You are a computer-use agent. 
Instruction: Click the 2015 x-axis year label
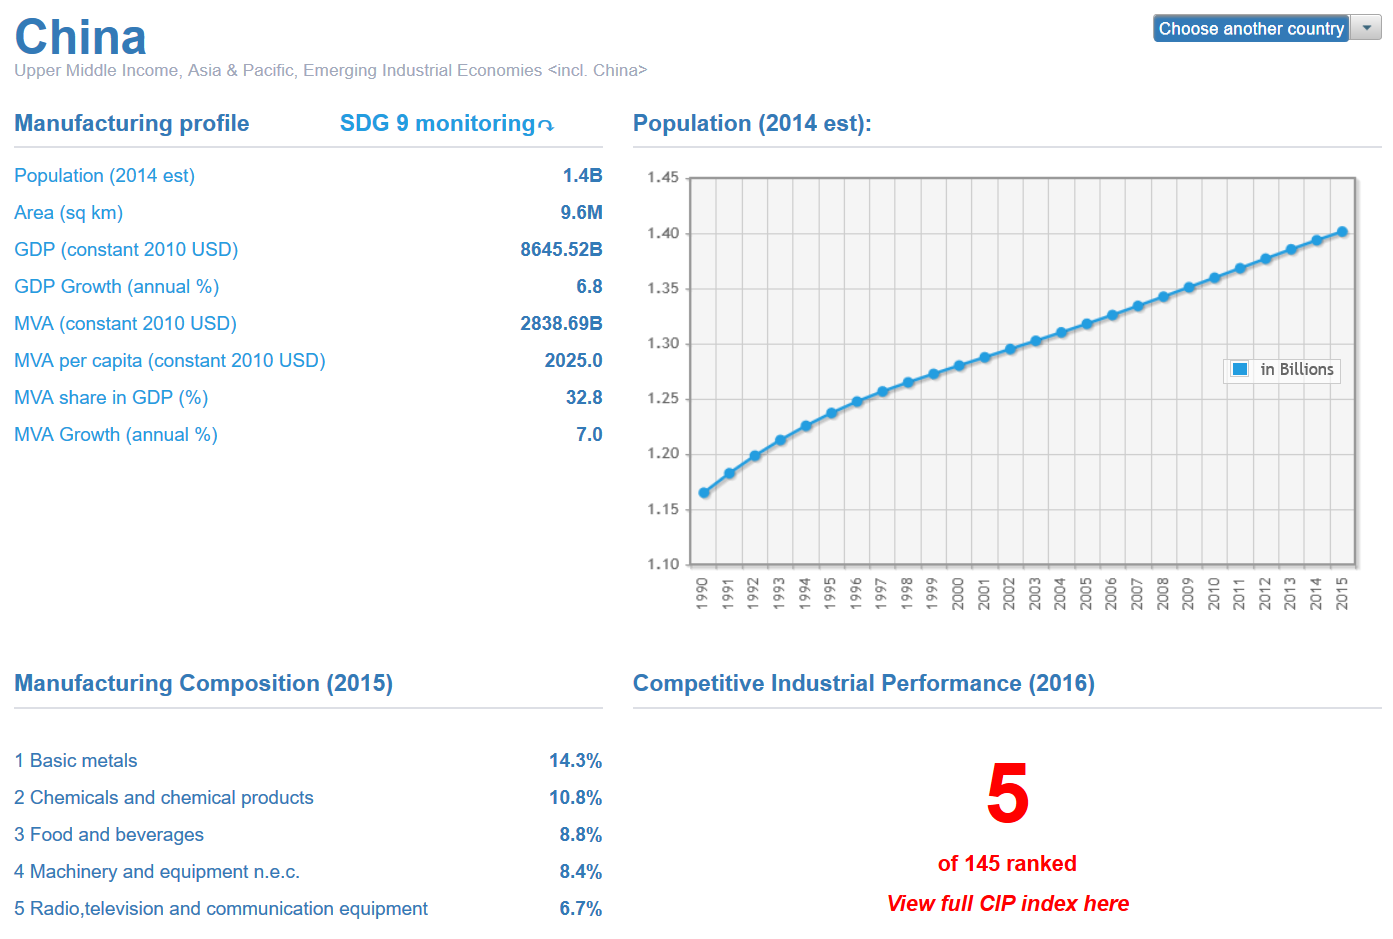tap(1342, 593)
